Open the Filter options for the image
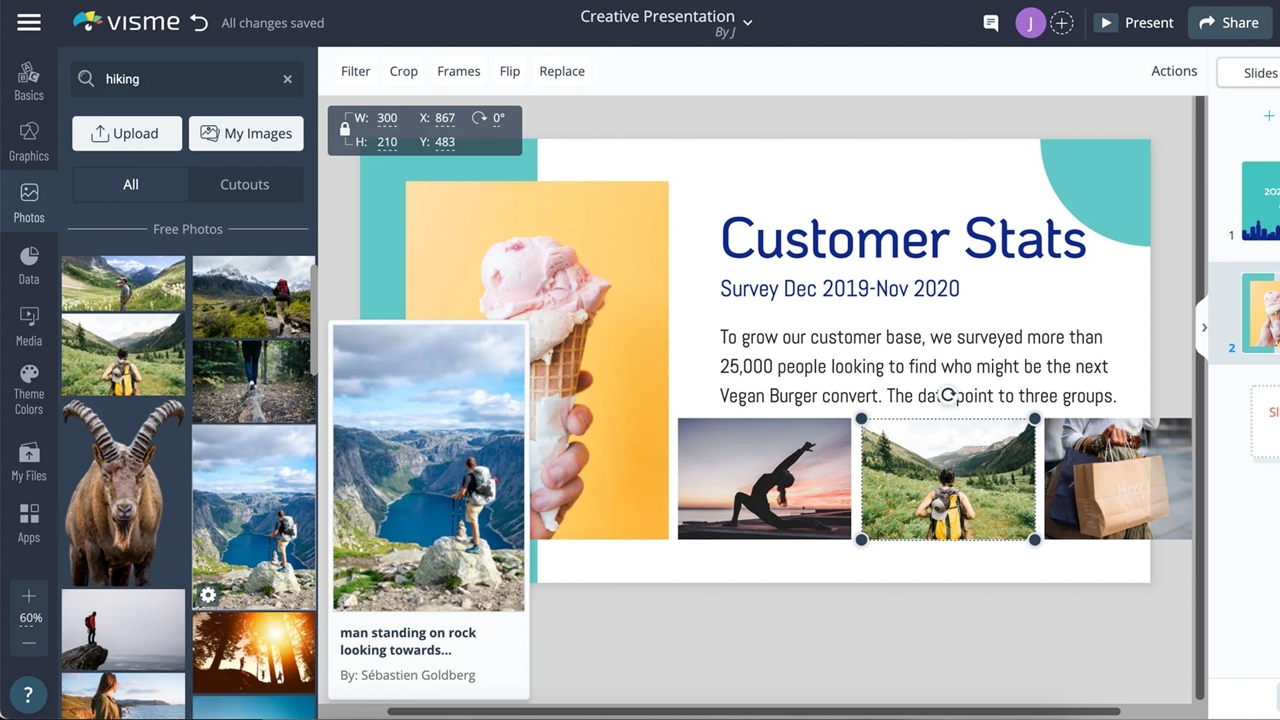The height and width of the screenshot is (720, 1280). click(355, 71)
